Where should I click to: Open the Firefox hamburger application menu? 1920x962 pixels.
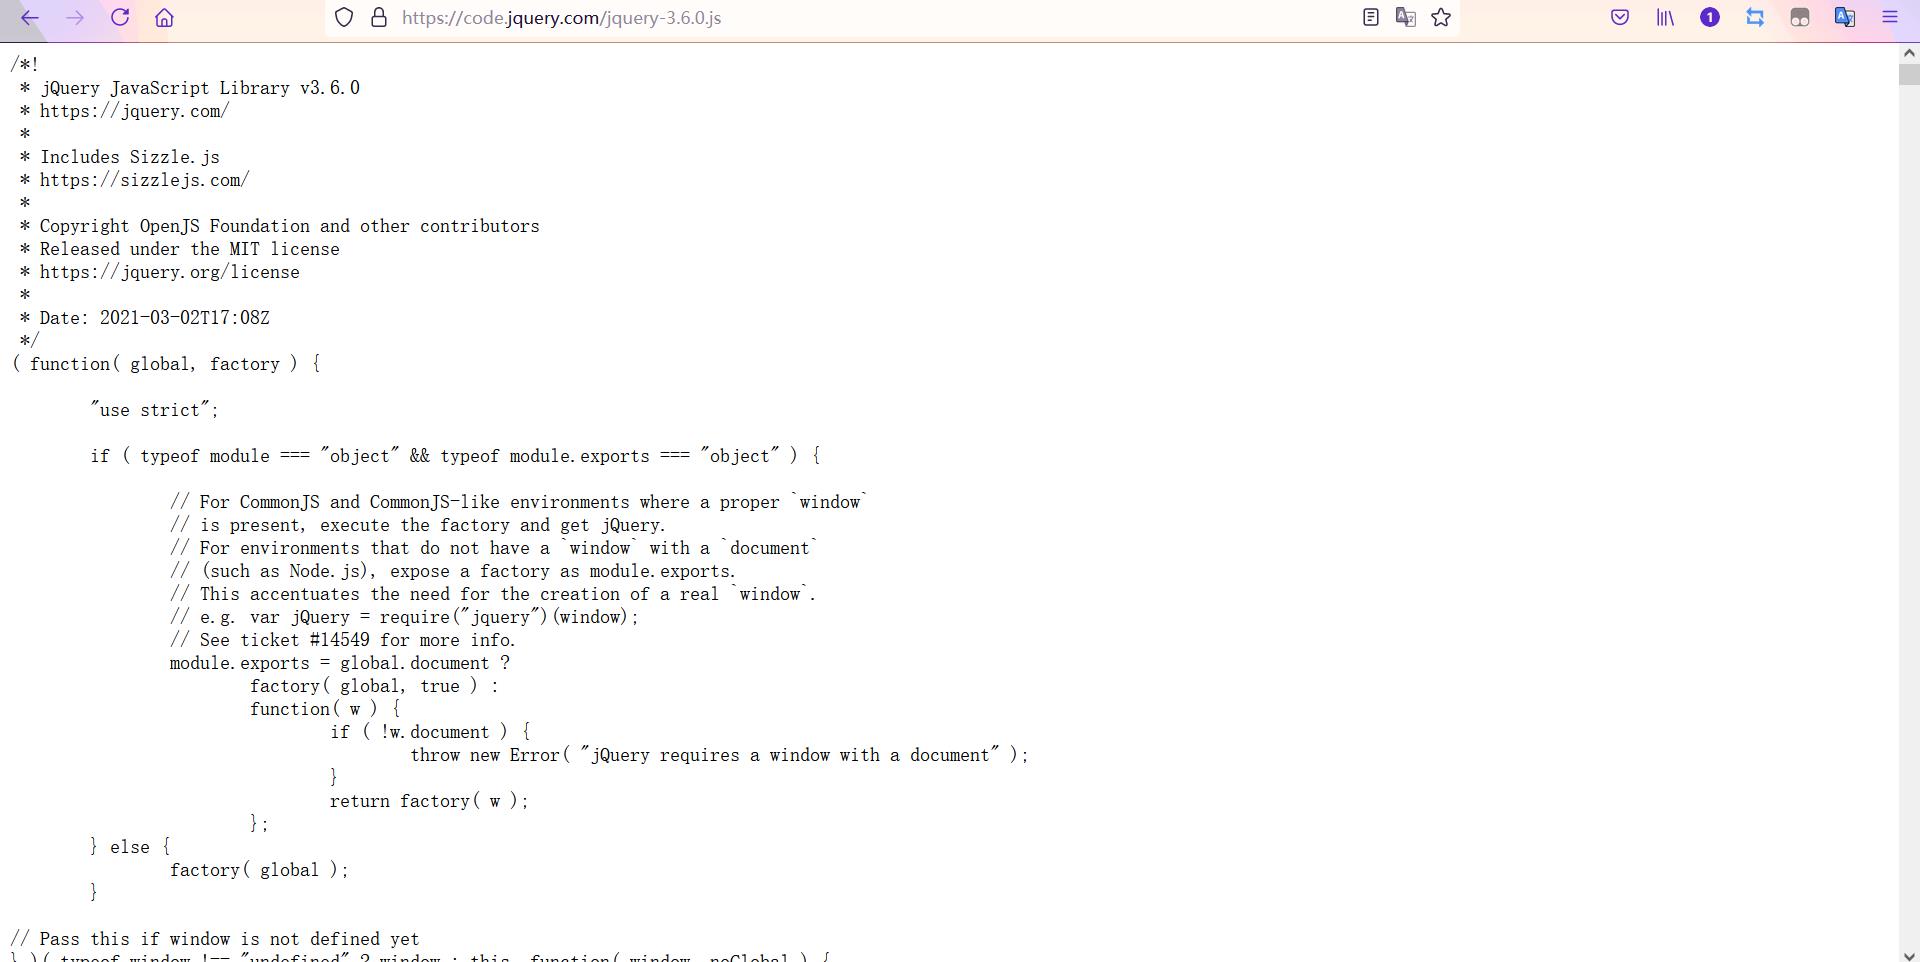[1890, 18]
